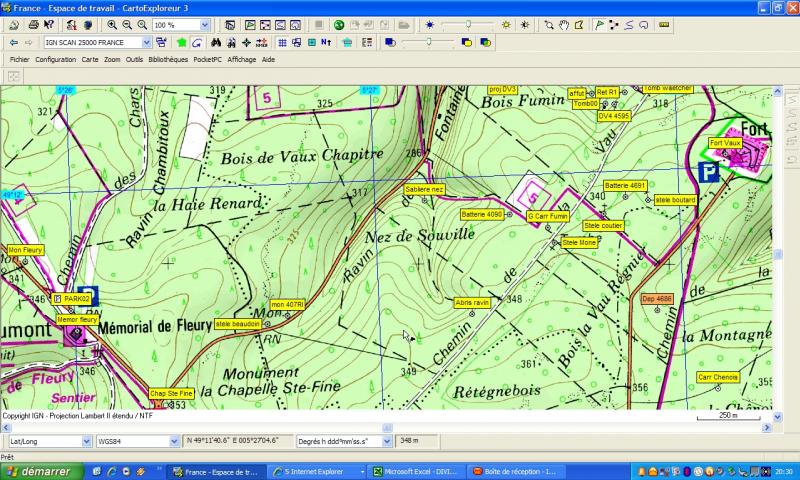Click the Sabliere nez waypoint label

(424, 189)
